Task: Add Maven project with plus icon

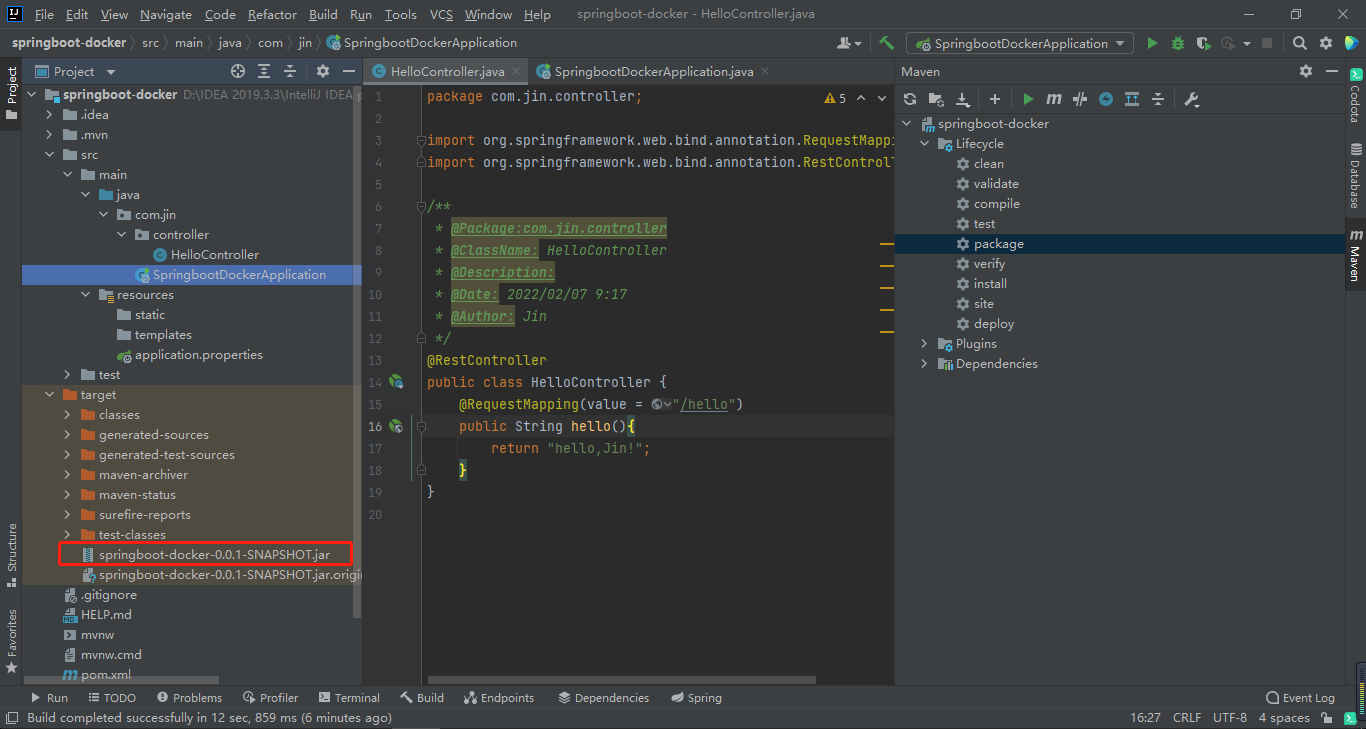Action: [994, 99]
